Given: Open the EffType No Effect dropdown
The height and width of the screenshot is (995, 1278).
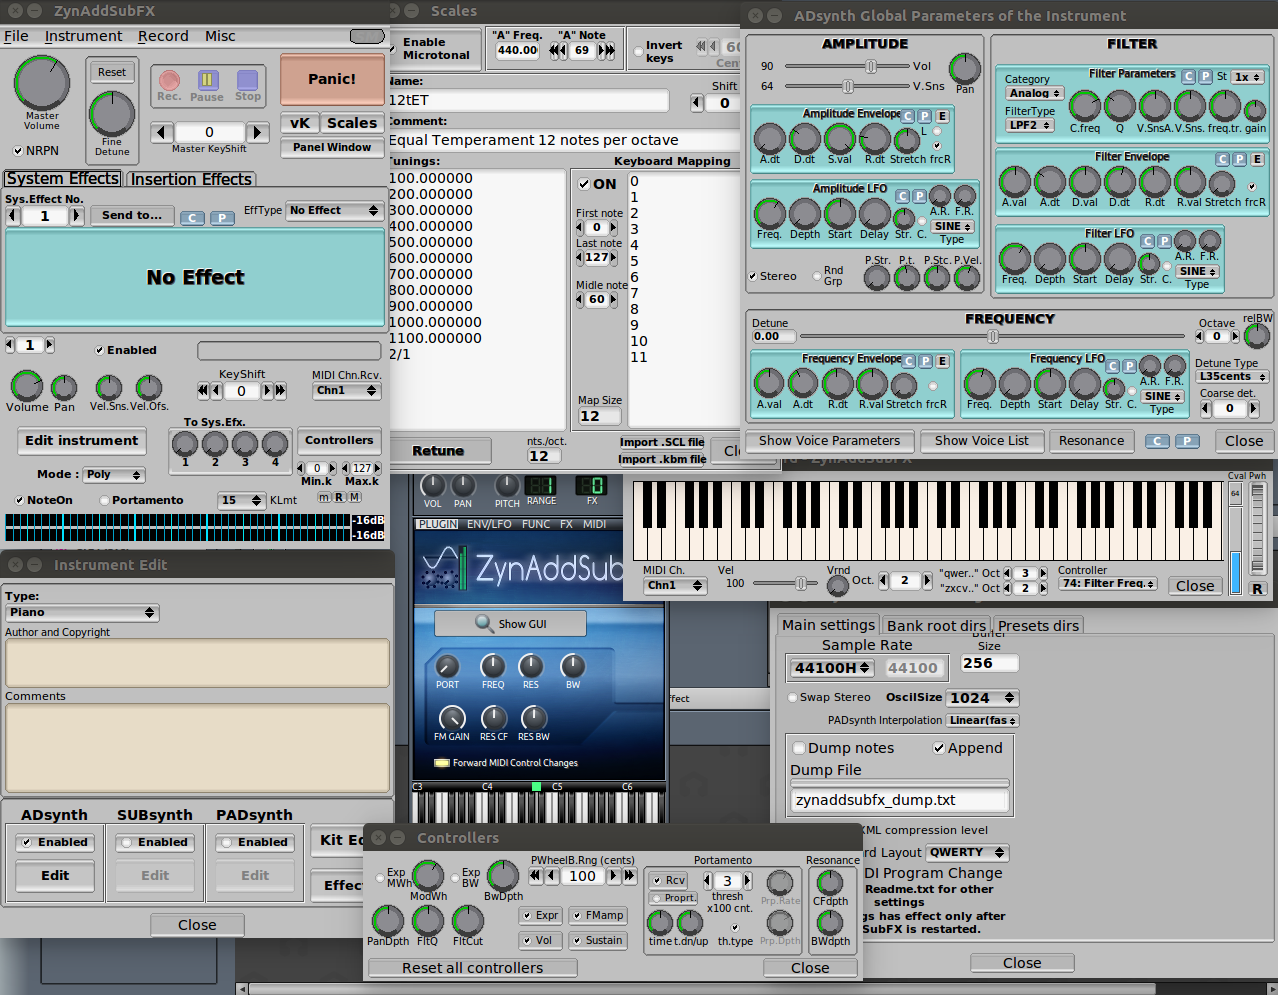Looking at the screenshot, I should 334,211.
